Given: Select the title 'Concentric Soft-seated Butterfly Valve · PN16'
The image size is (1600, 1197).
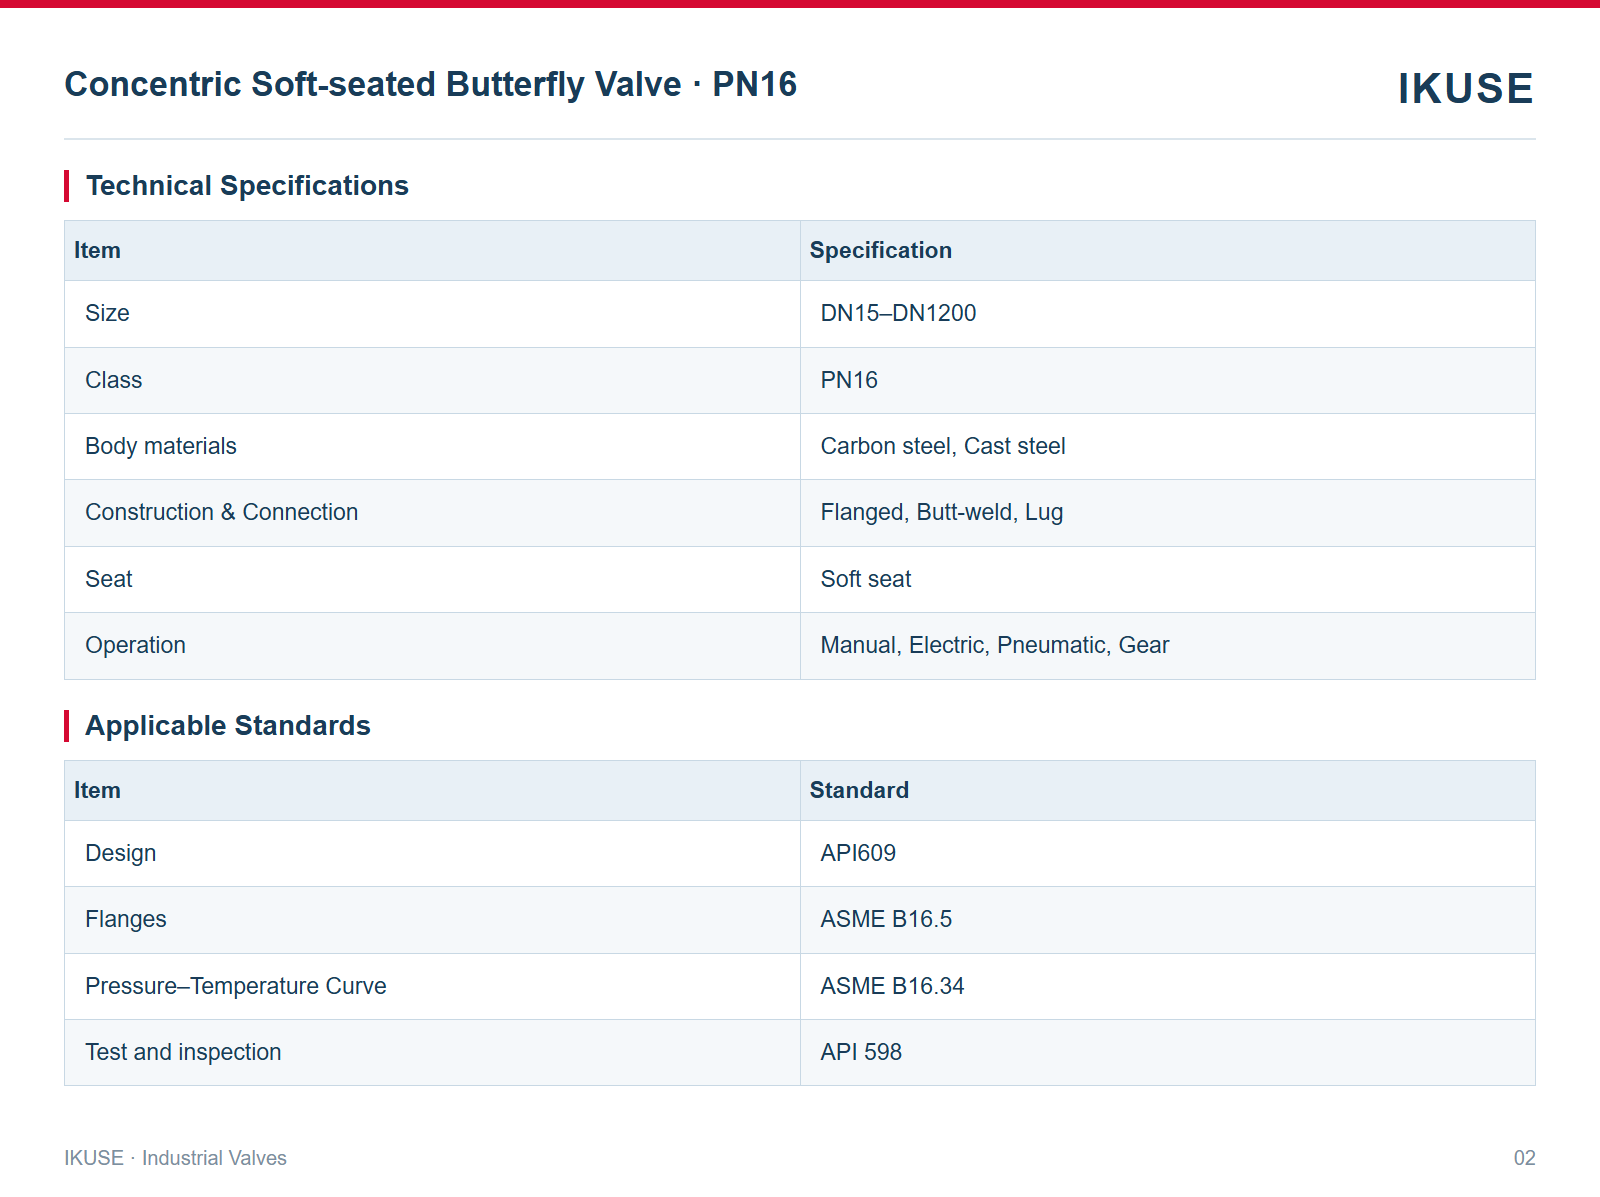Looking at the screenshot, I should pos(431,85).
